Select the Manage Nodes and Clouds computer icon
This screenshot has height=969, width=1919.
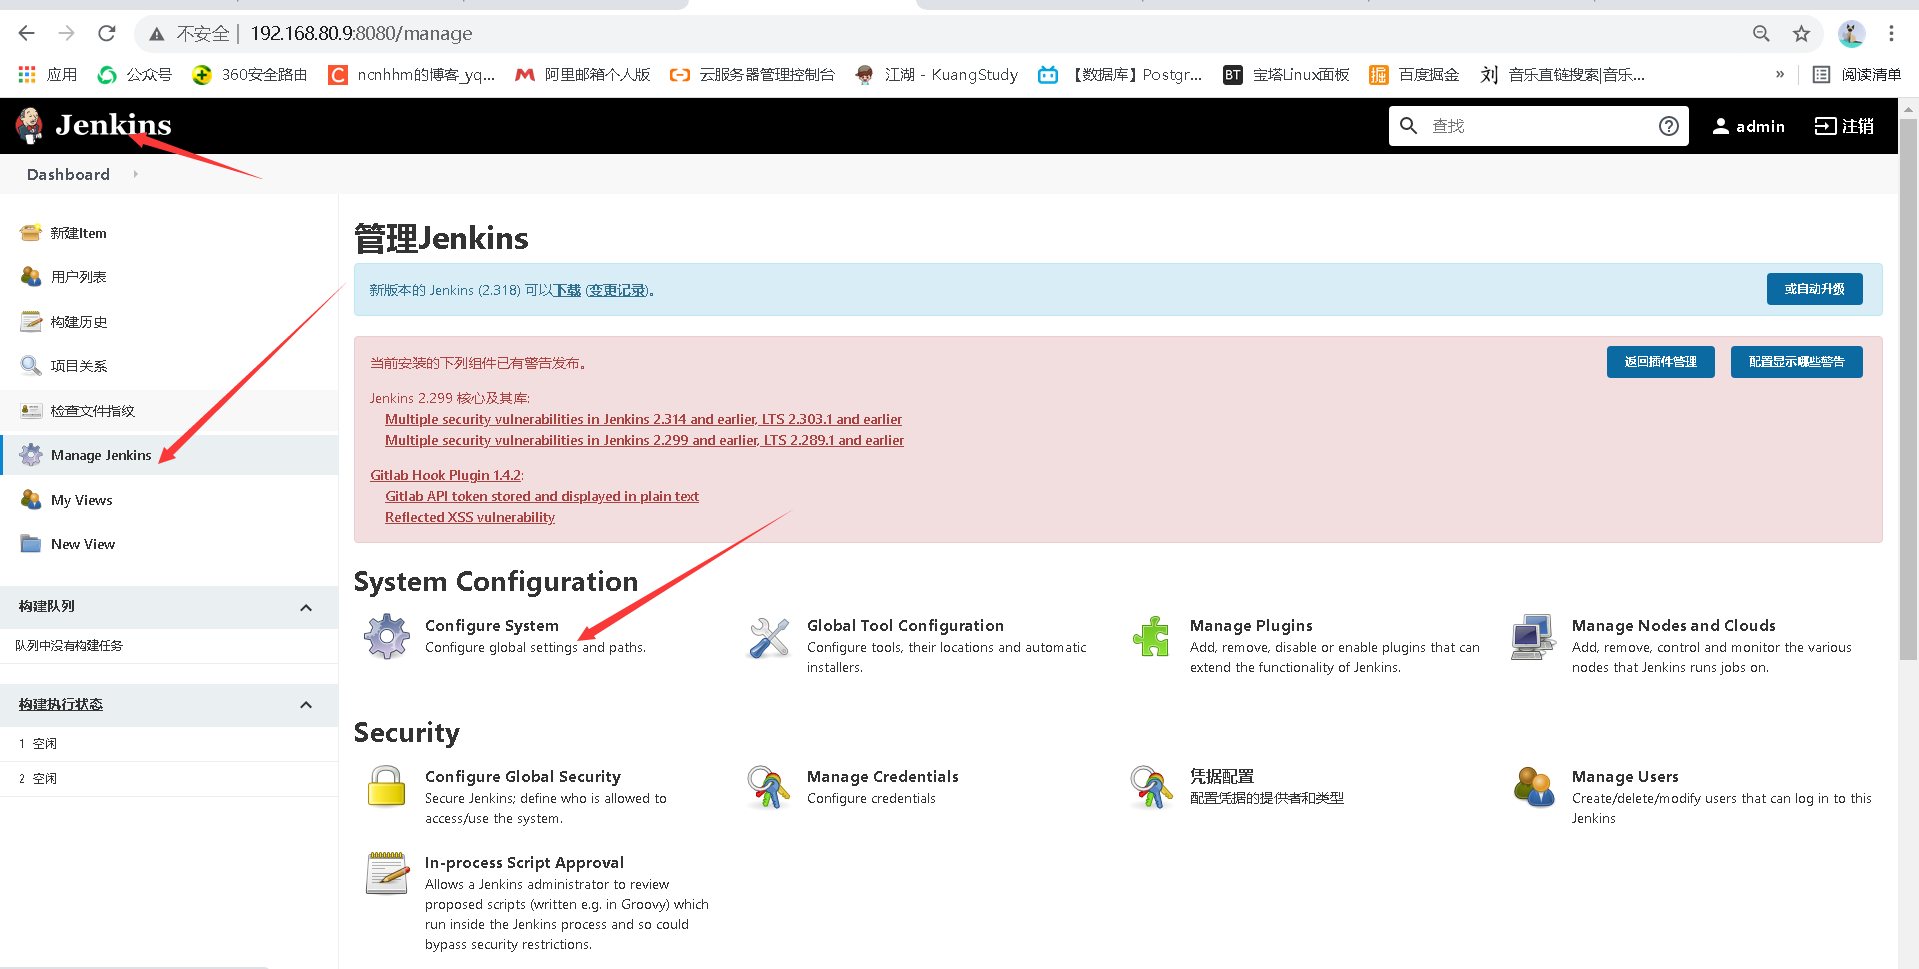[x=1532, y=636]
